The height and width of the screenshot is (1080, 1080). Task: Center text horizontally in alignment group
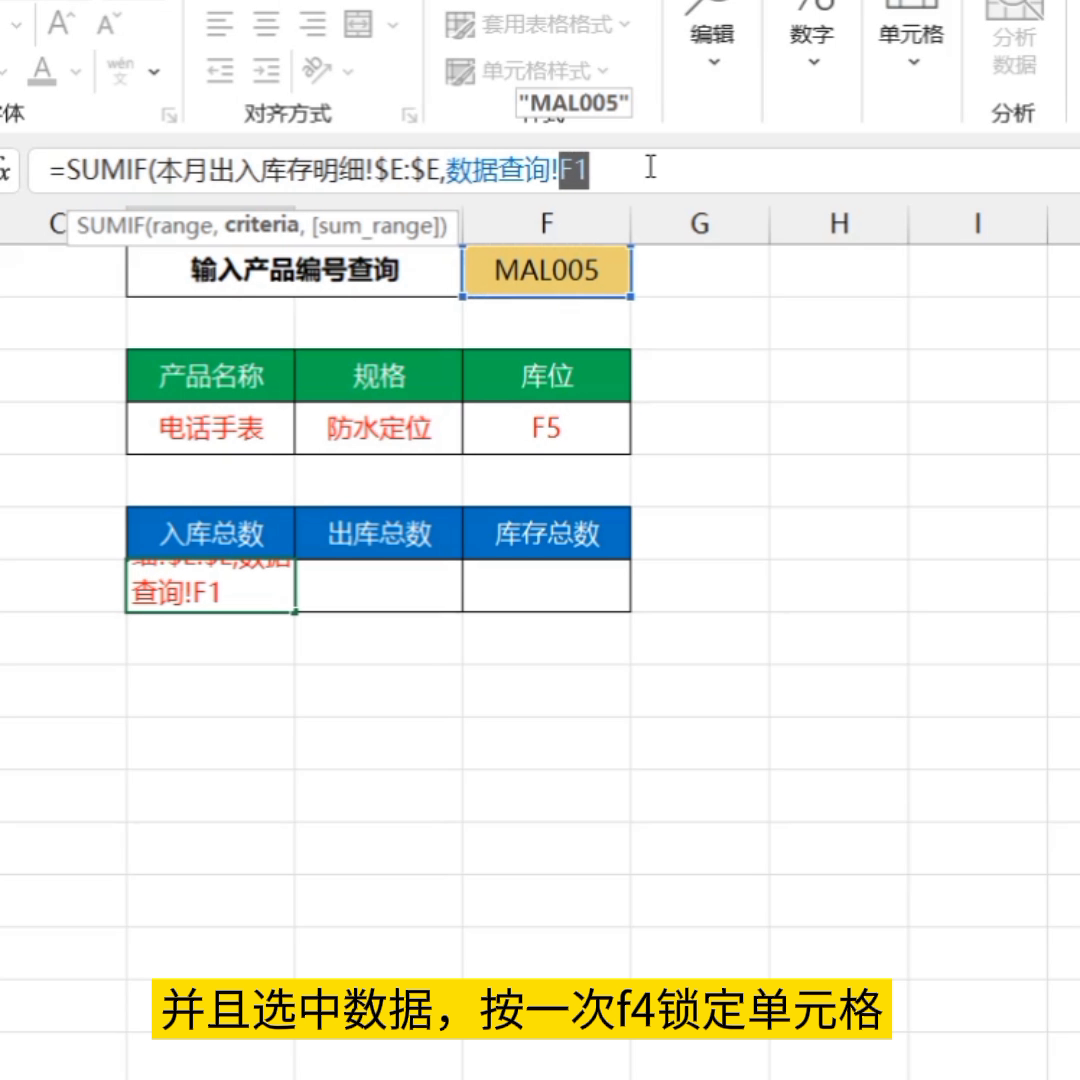click(x=266, y=25)
